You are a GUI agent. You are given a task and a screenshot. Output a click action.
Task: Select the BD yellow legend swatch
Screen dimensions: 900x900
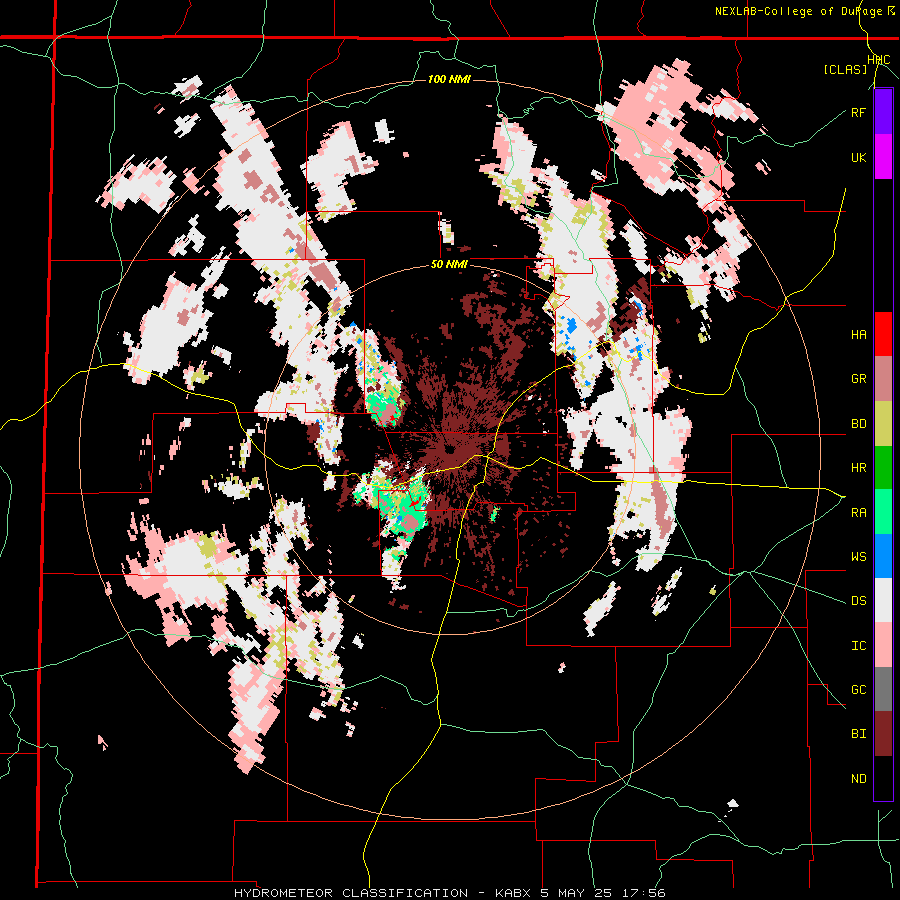883,423
